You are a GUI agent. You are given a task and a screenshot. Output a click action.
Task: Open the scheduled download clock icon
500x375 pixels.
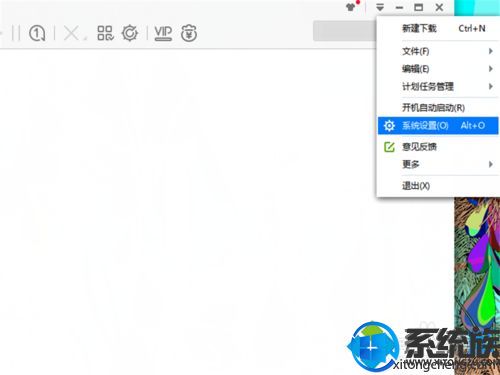[x=37, y=33]
